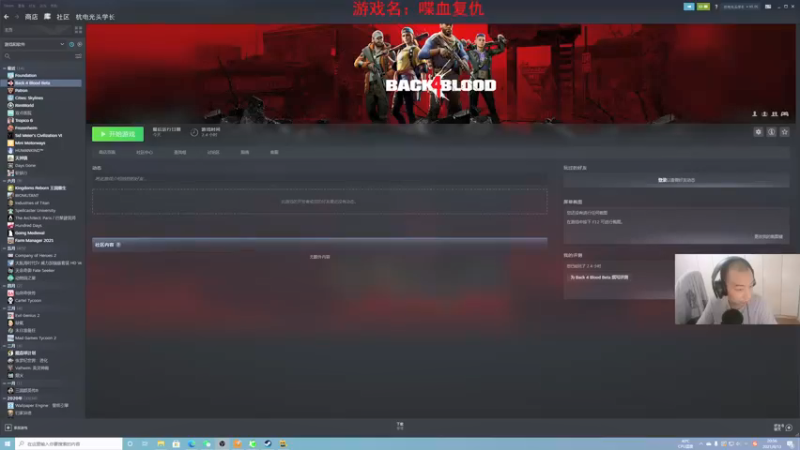Collapse the 六月 month category
The width and height of the screenshot is (800, 450).
point(5,181)
